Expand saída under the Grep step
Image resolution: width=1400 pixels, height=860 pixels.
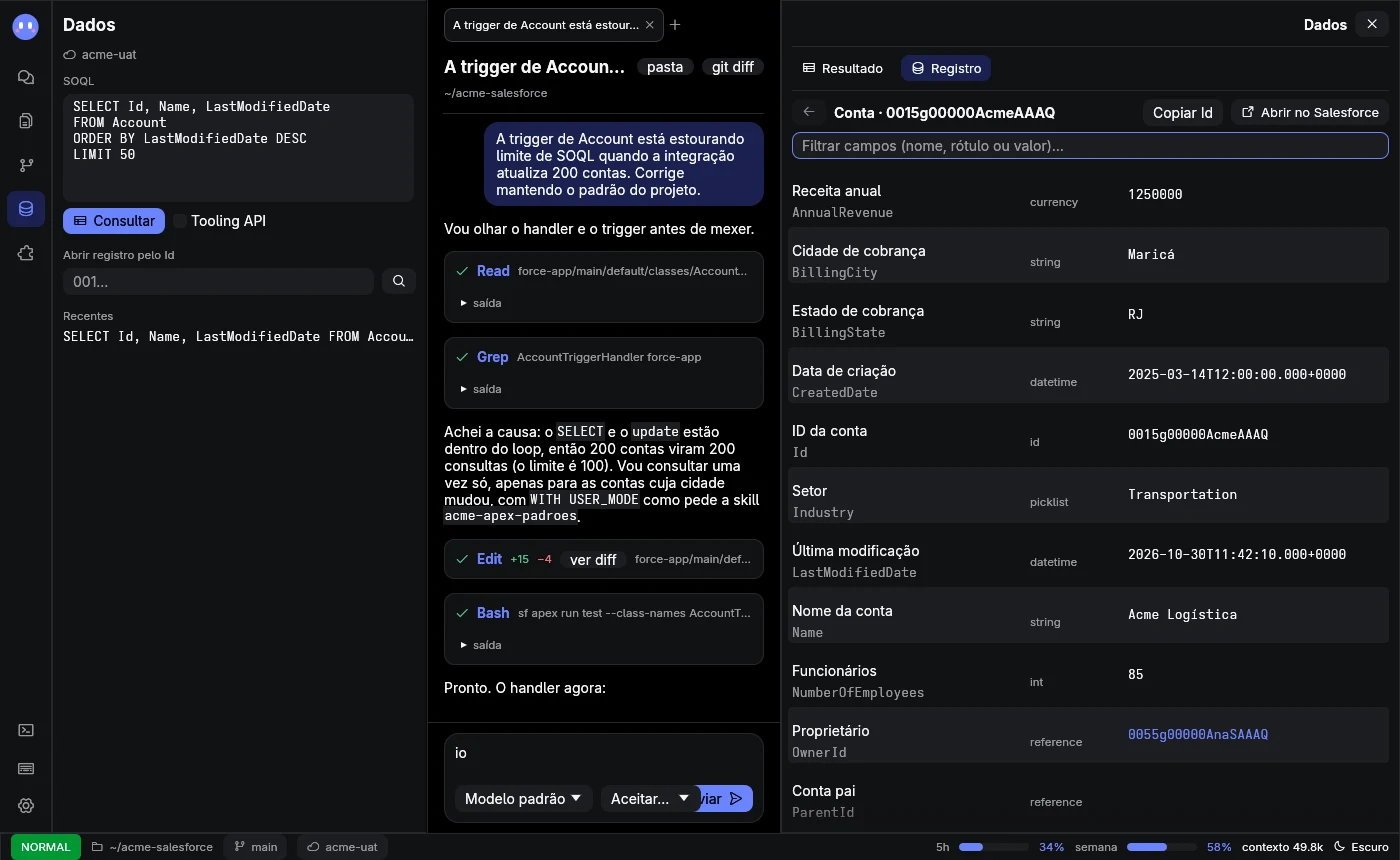point(481,389)
